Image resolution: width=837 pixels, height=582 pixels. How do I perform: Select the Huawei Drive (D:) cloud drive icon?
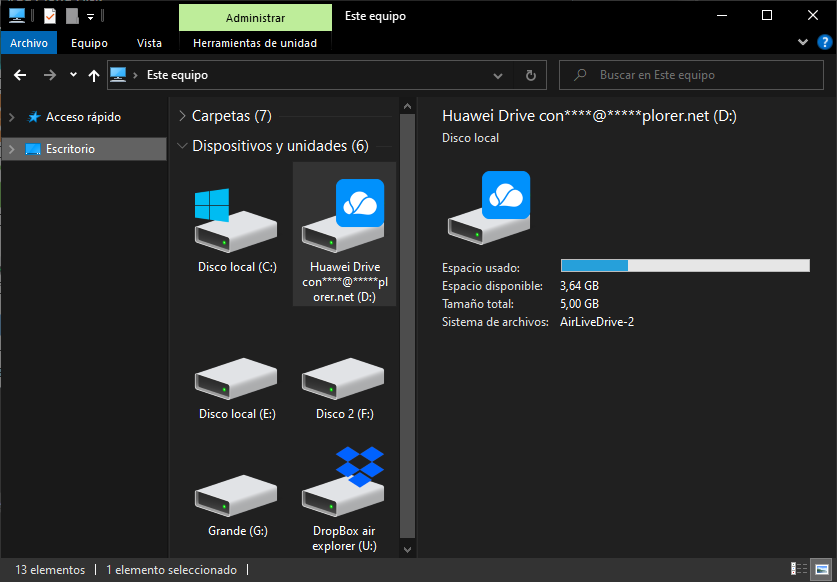(344, 234)
